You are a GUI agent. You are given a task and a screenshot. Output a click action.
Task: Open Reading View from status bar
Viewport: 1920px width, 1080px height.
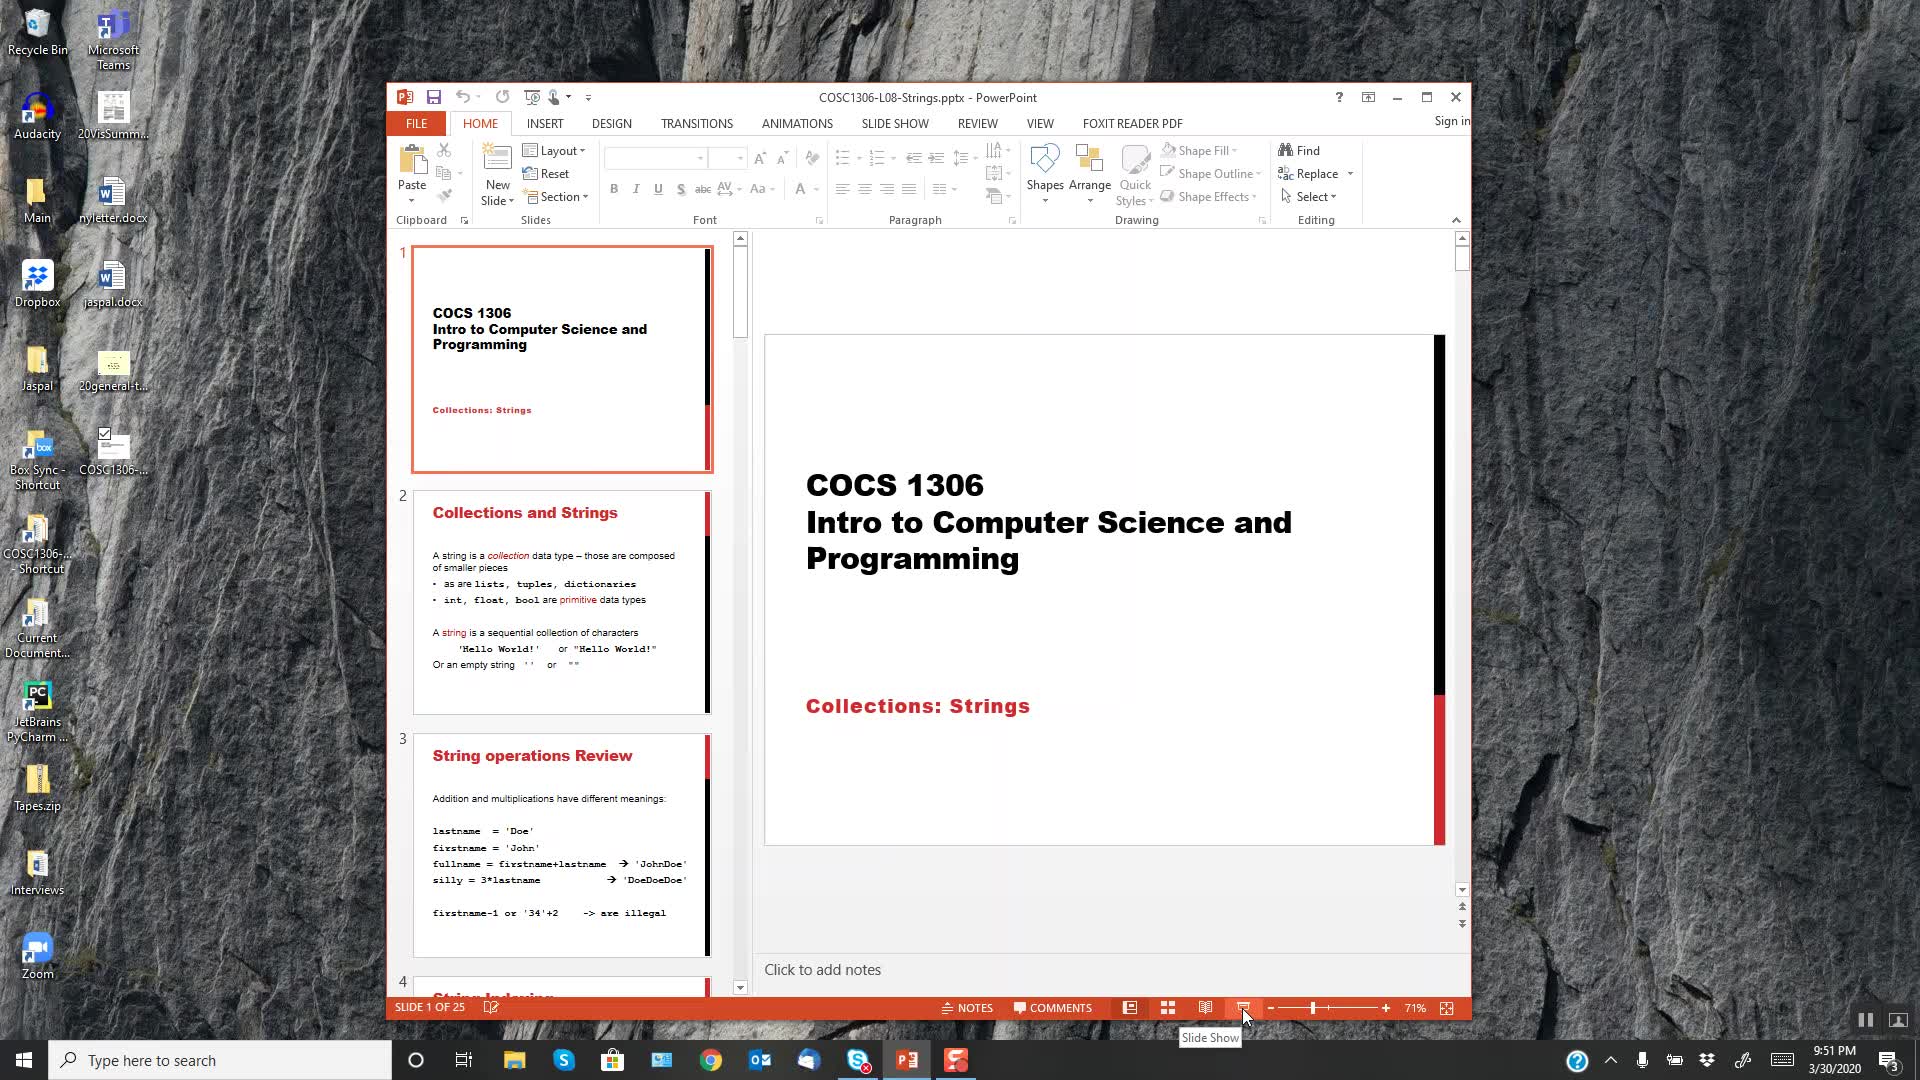tap(1205, 1008)
